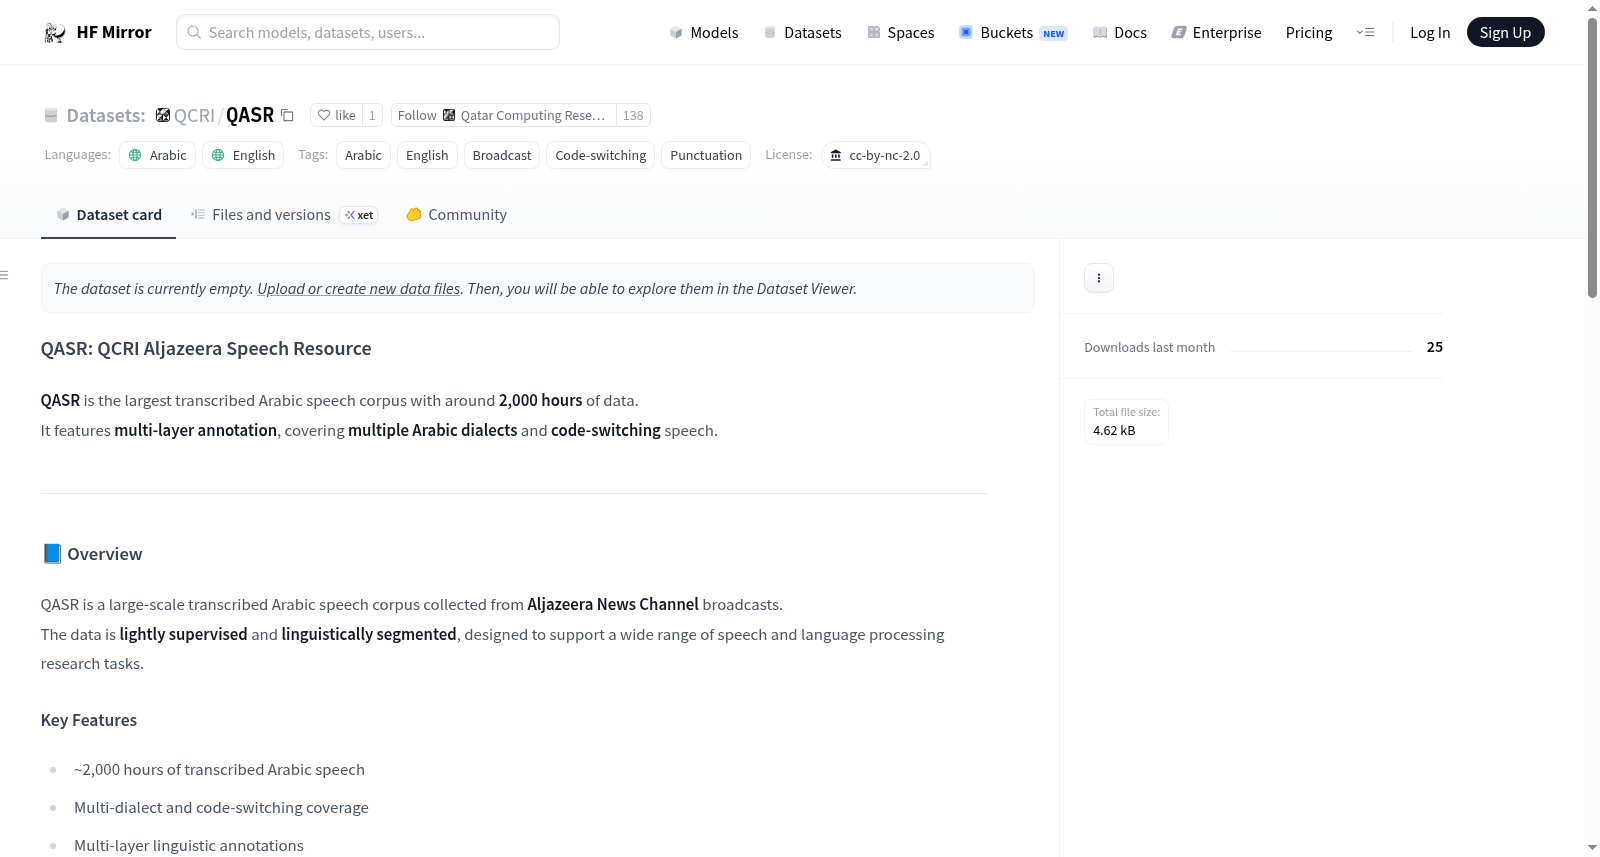This screenshot has height=857, width=1600.
Task: Switch to the Files and versions tab
Action: (284, 215)
